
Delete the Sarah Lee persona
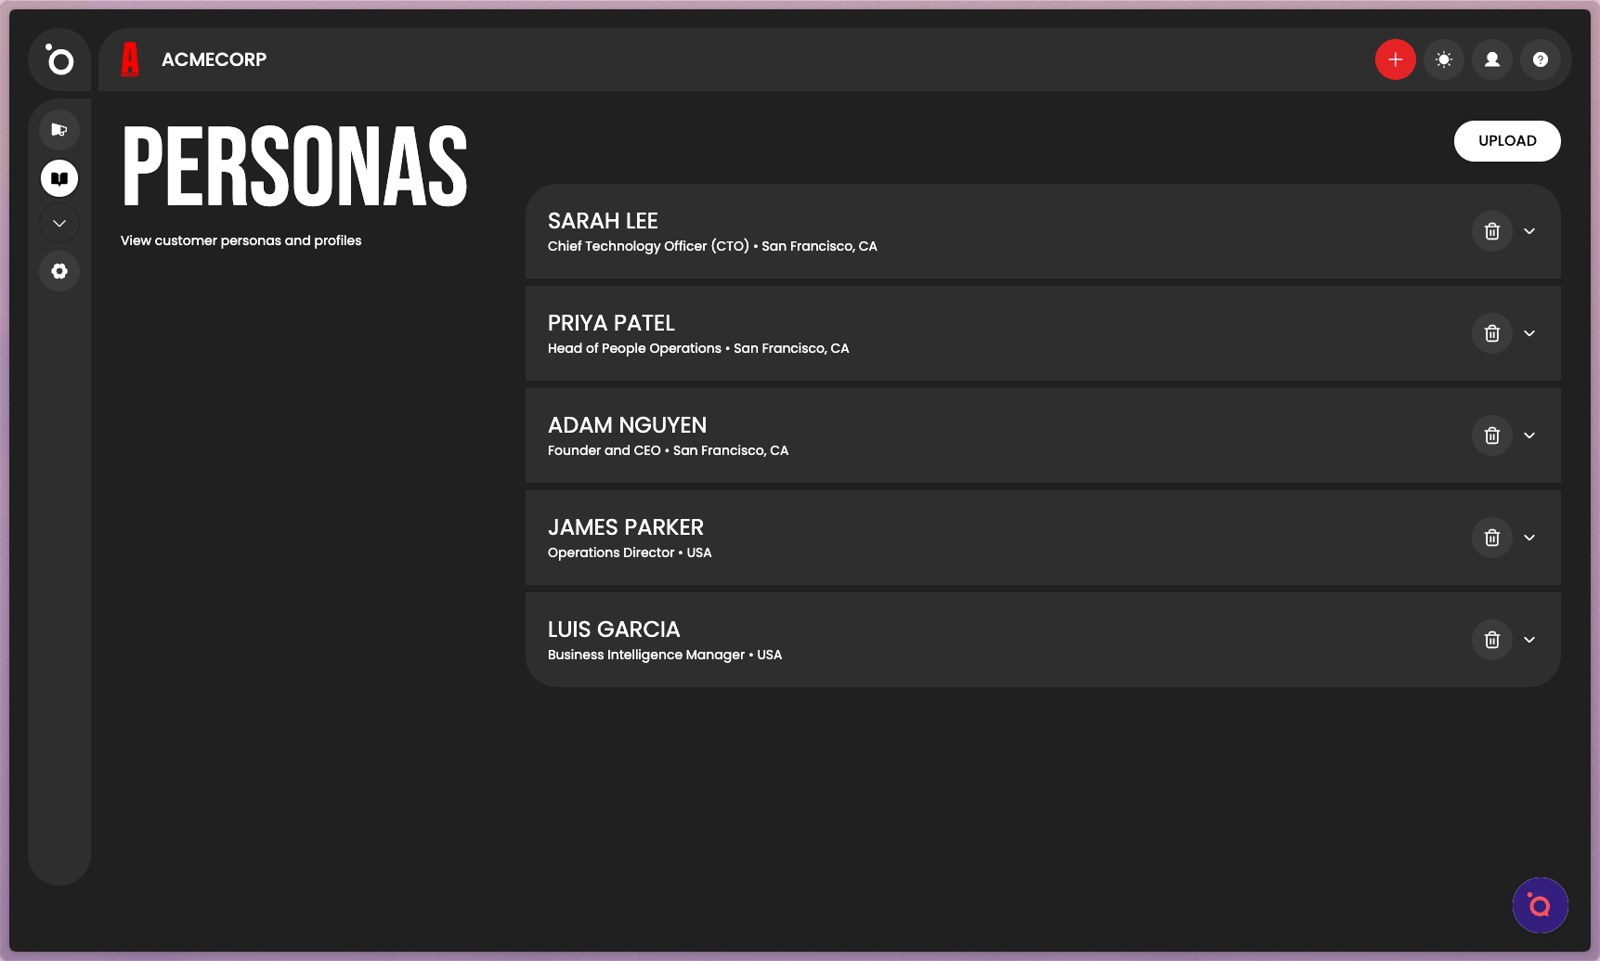[x=1491, y=232]
